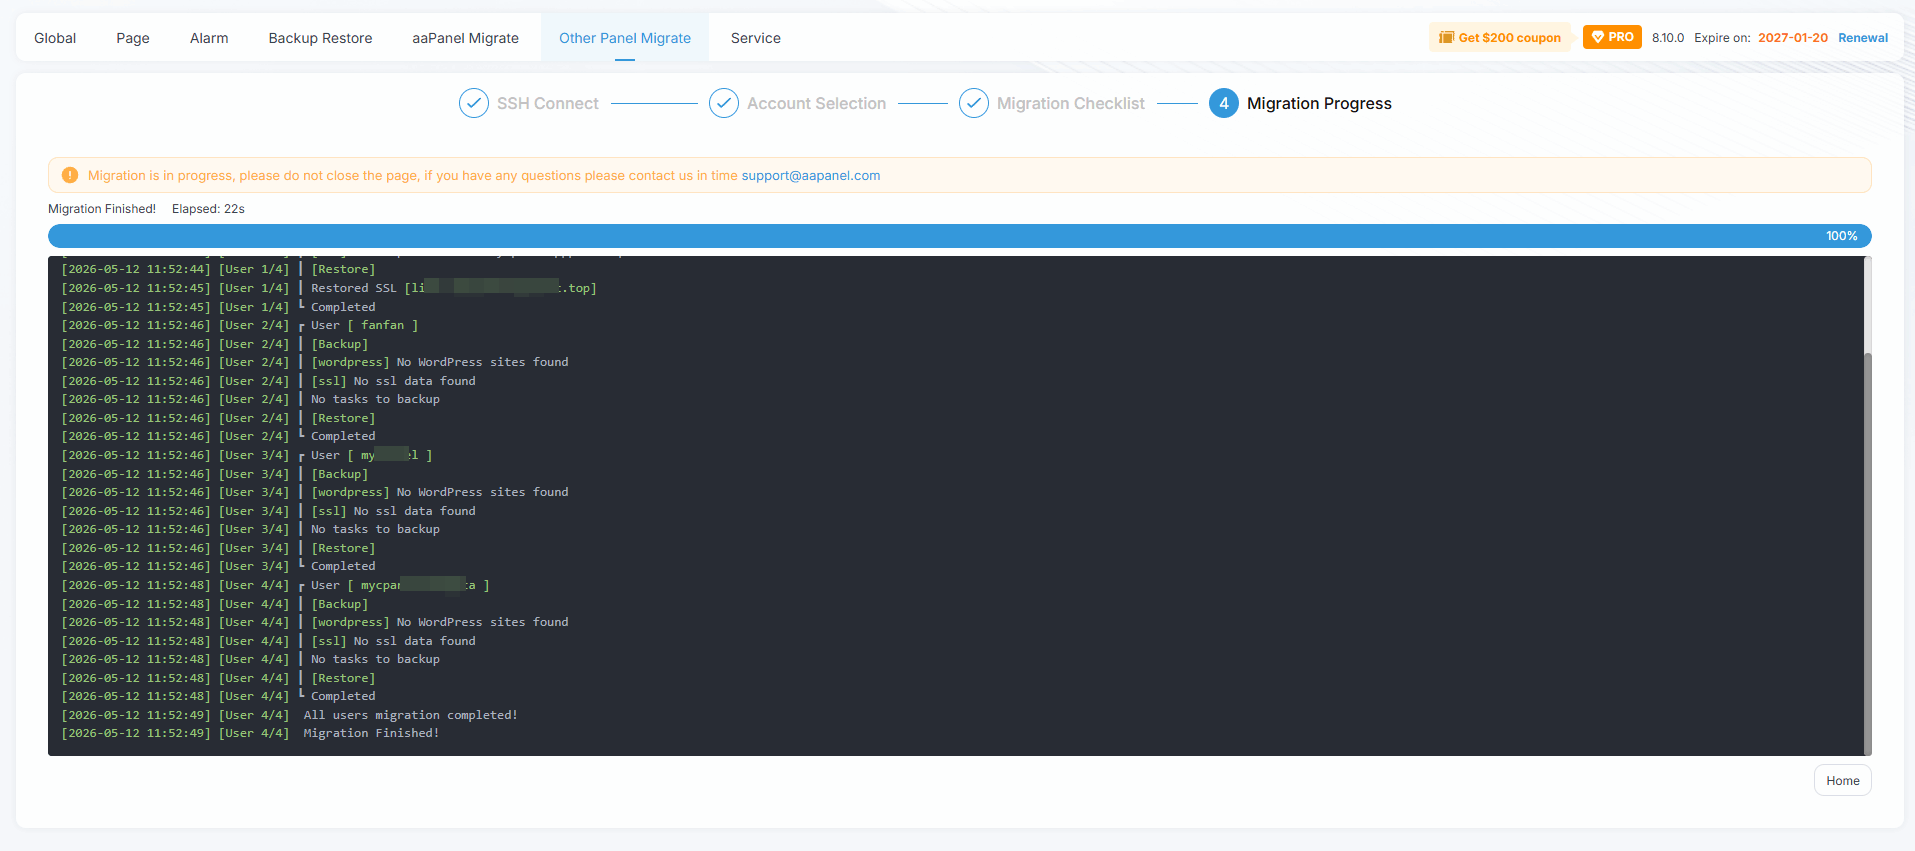Click the No tasks to backup line for User 4/4
Screen dimensions: 1915x851
(x=250, y=659)
